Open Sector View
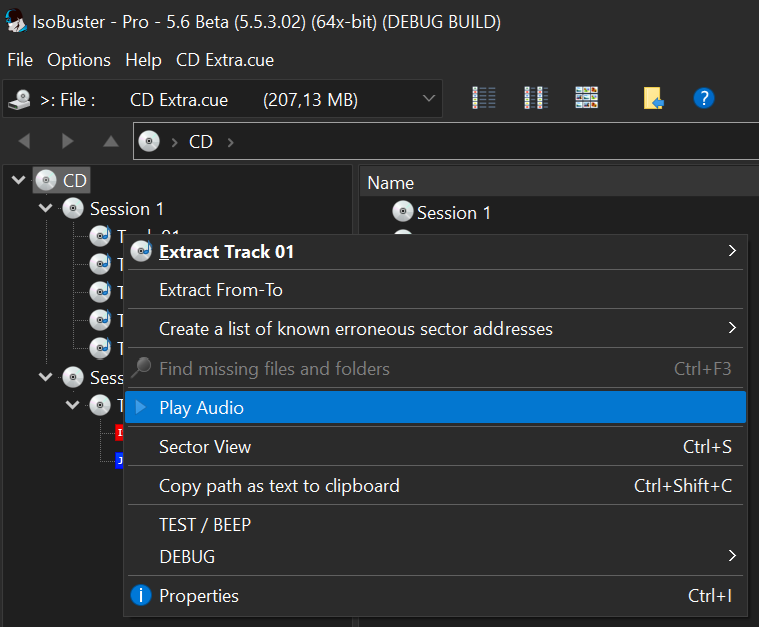The image size is (759, 627). click(x=435, y=447)
